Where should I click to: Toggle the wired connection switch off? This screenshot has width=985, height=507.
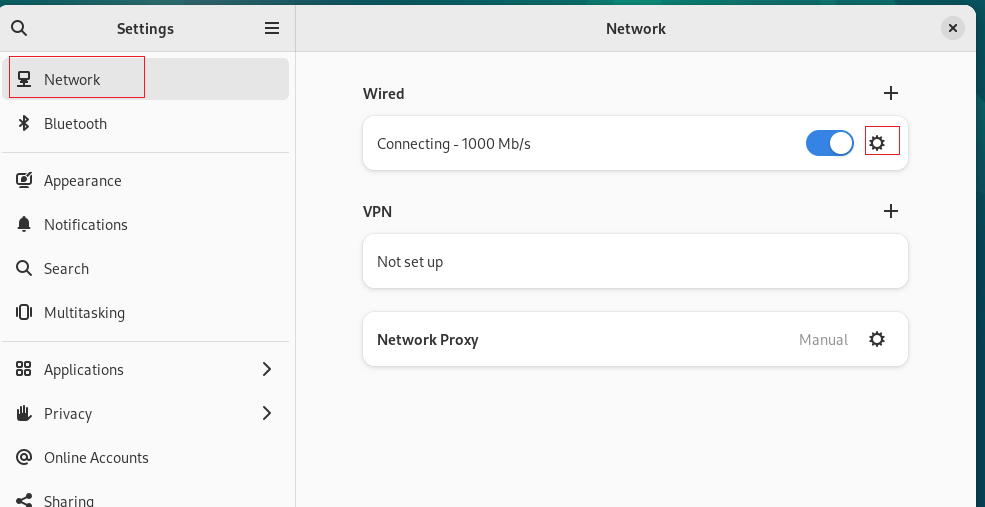[829, 143]
